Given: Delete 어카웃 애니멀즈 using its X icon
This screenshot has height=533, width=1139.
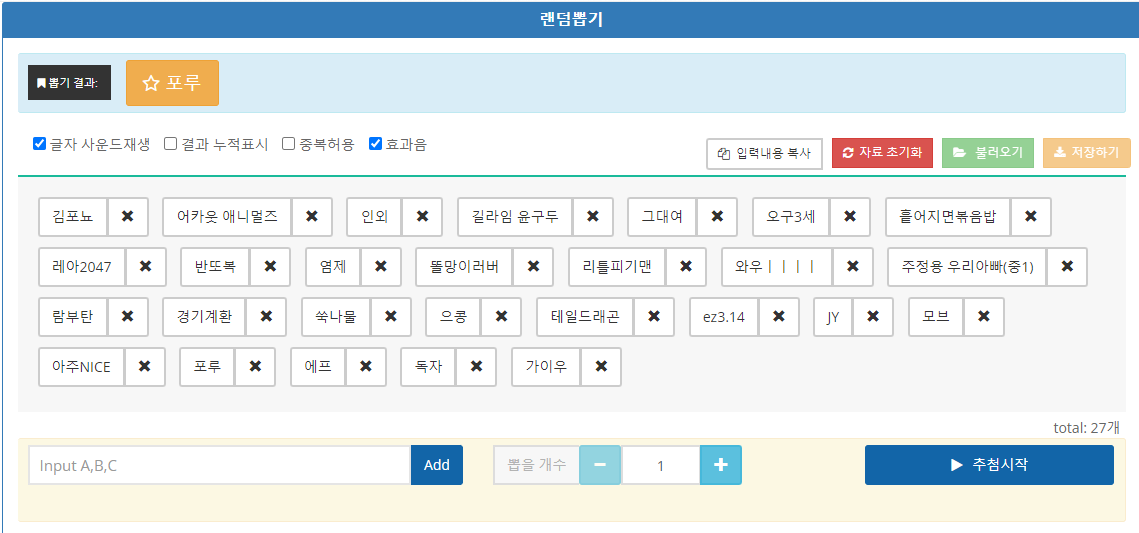Looking at the screenshot, I should (x=312, y=217).
